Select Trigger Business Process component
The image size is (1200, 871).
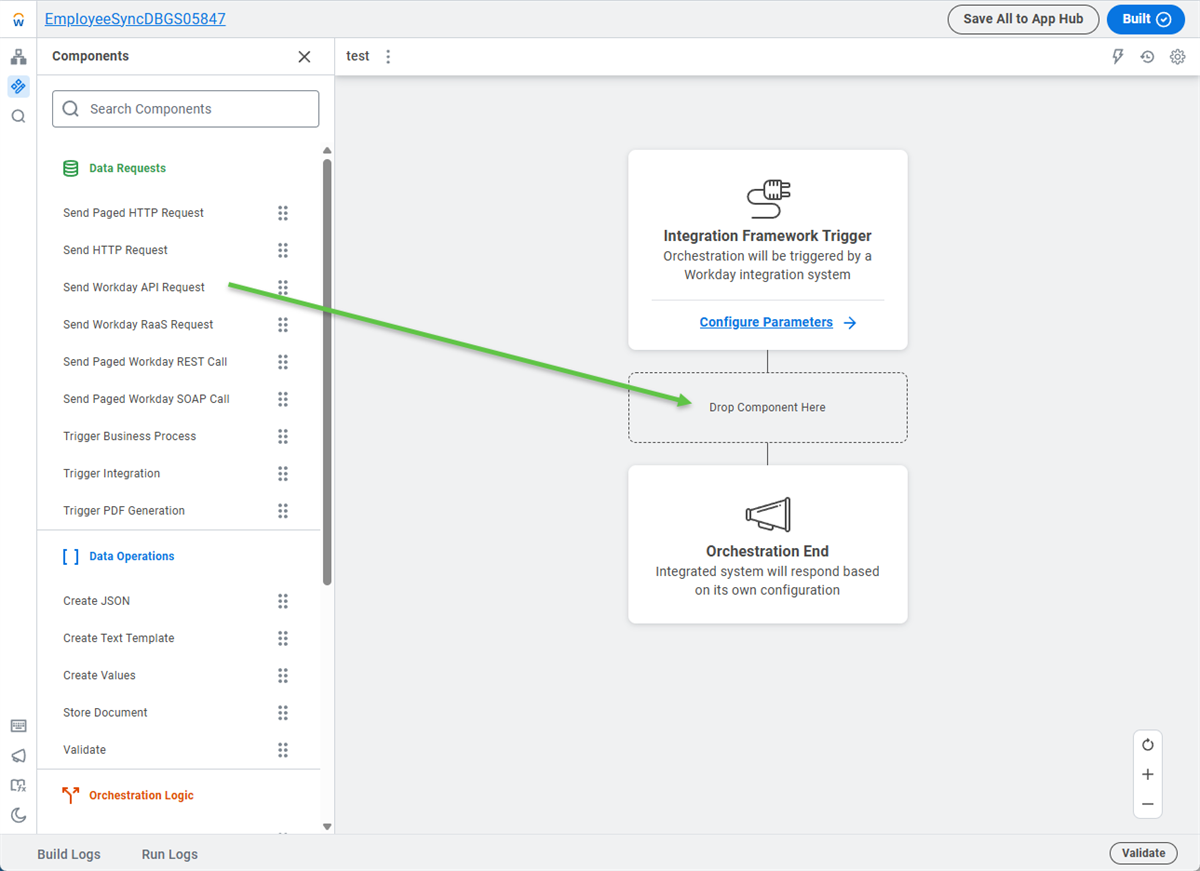point(129,436)
